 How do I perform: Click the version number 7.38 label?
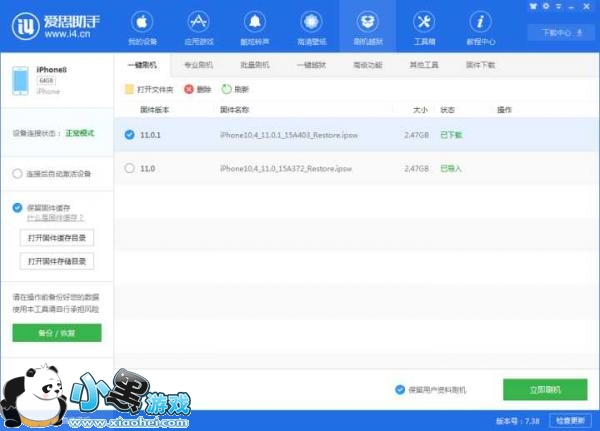click(518, 421)
